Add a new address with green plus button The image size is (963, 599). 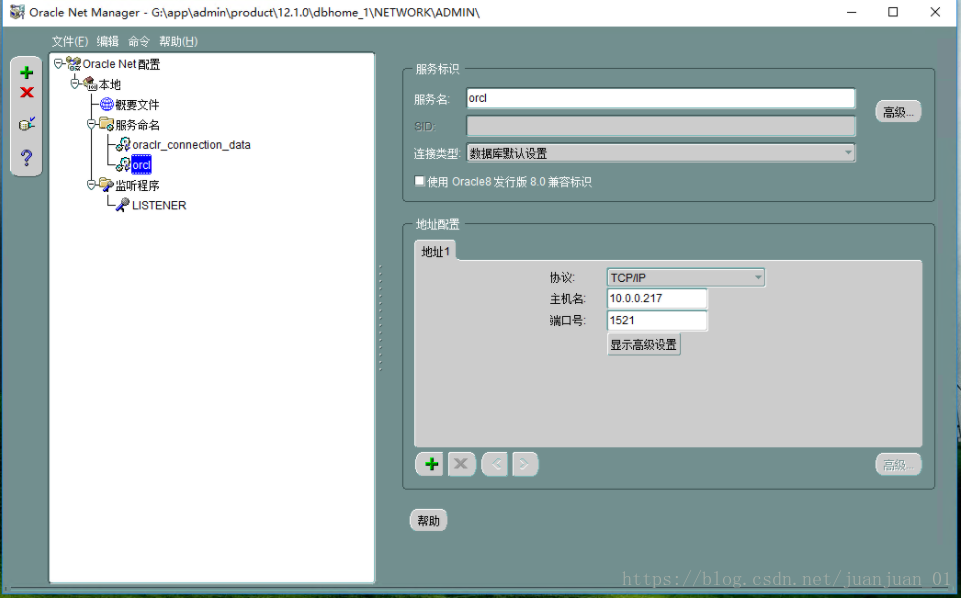(x=431, y=464)
